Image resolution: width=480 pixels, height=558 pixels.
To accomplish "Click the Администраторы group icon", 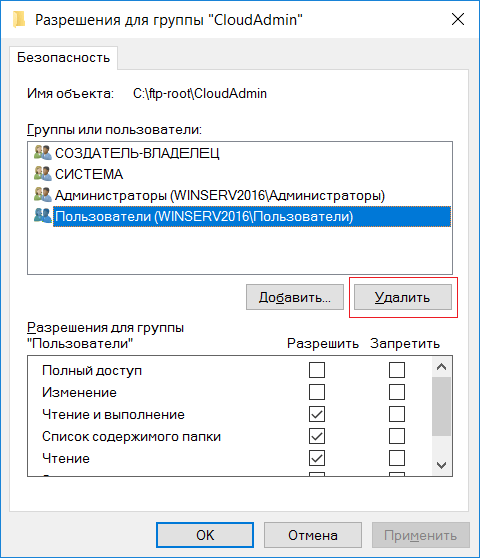I will [43, 195].
